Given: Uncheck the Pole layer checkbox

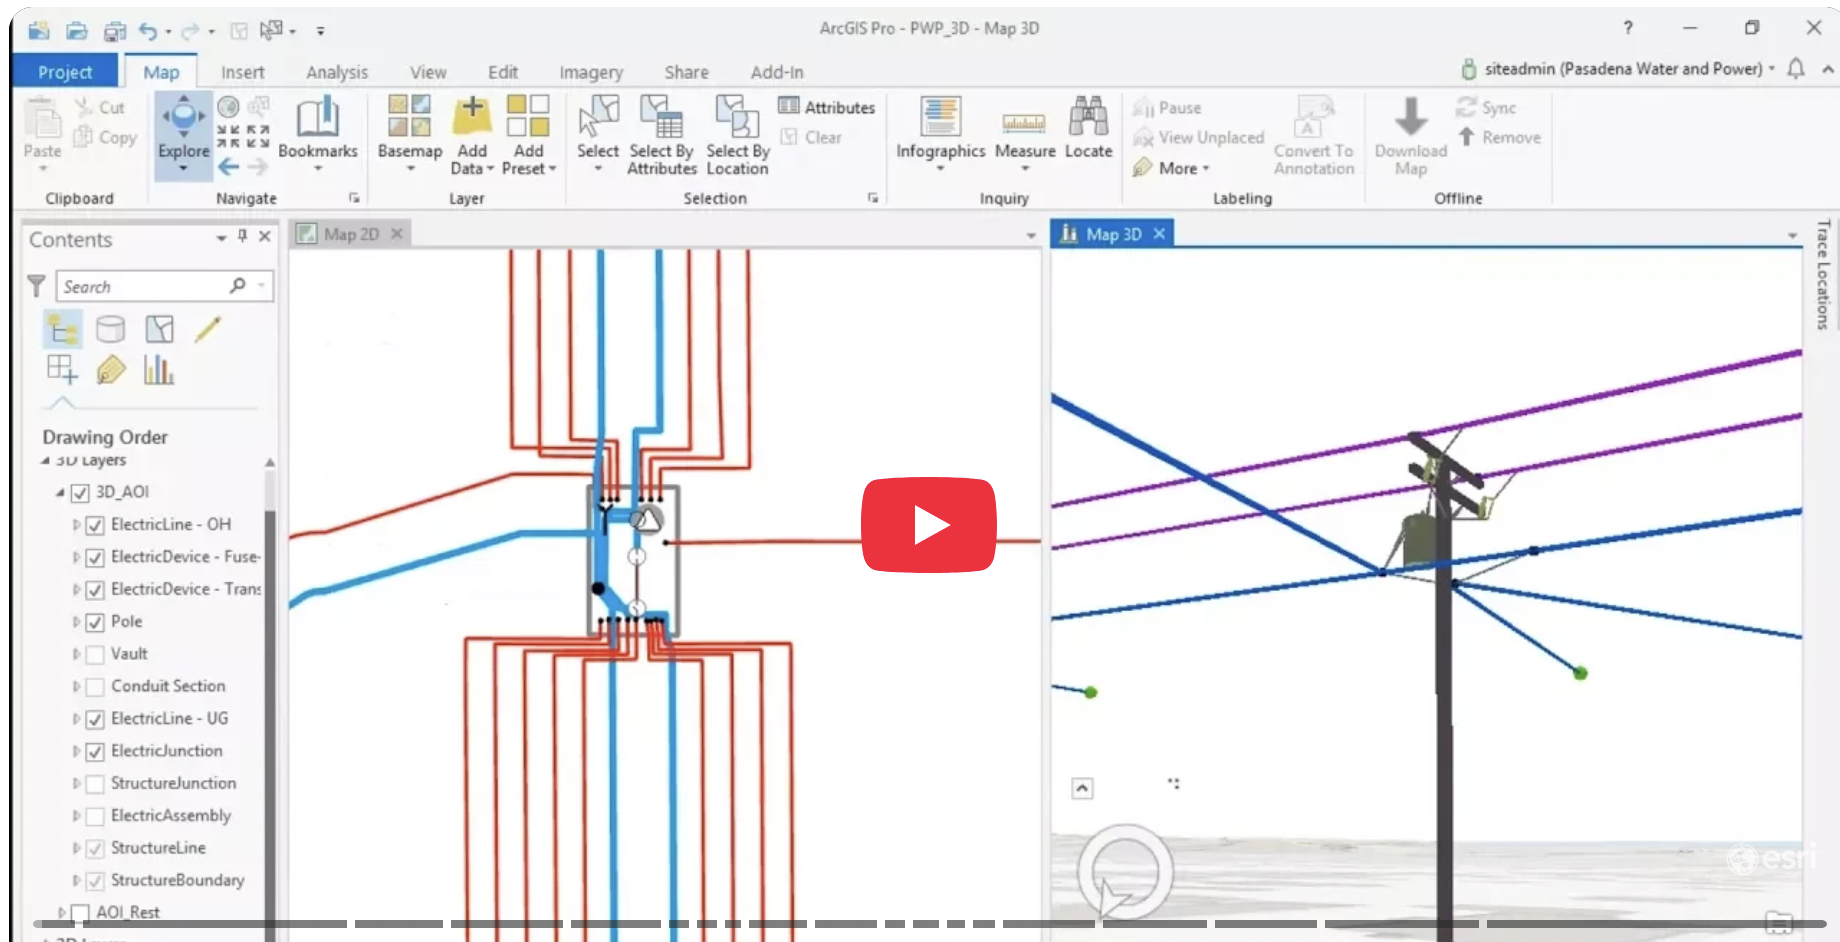Looking at the screenshot, I should [95, 622].
